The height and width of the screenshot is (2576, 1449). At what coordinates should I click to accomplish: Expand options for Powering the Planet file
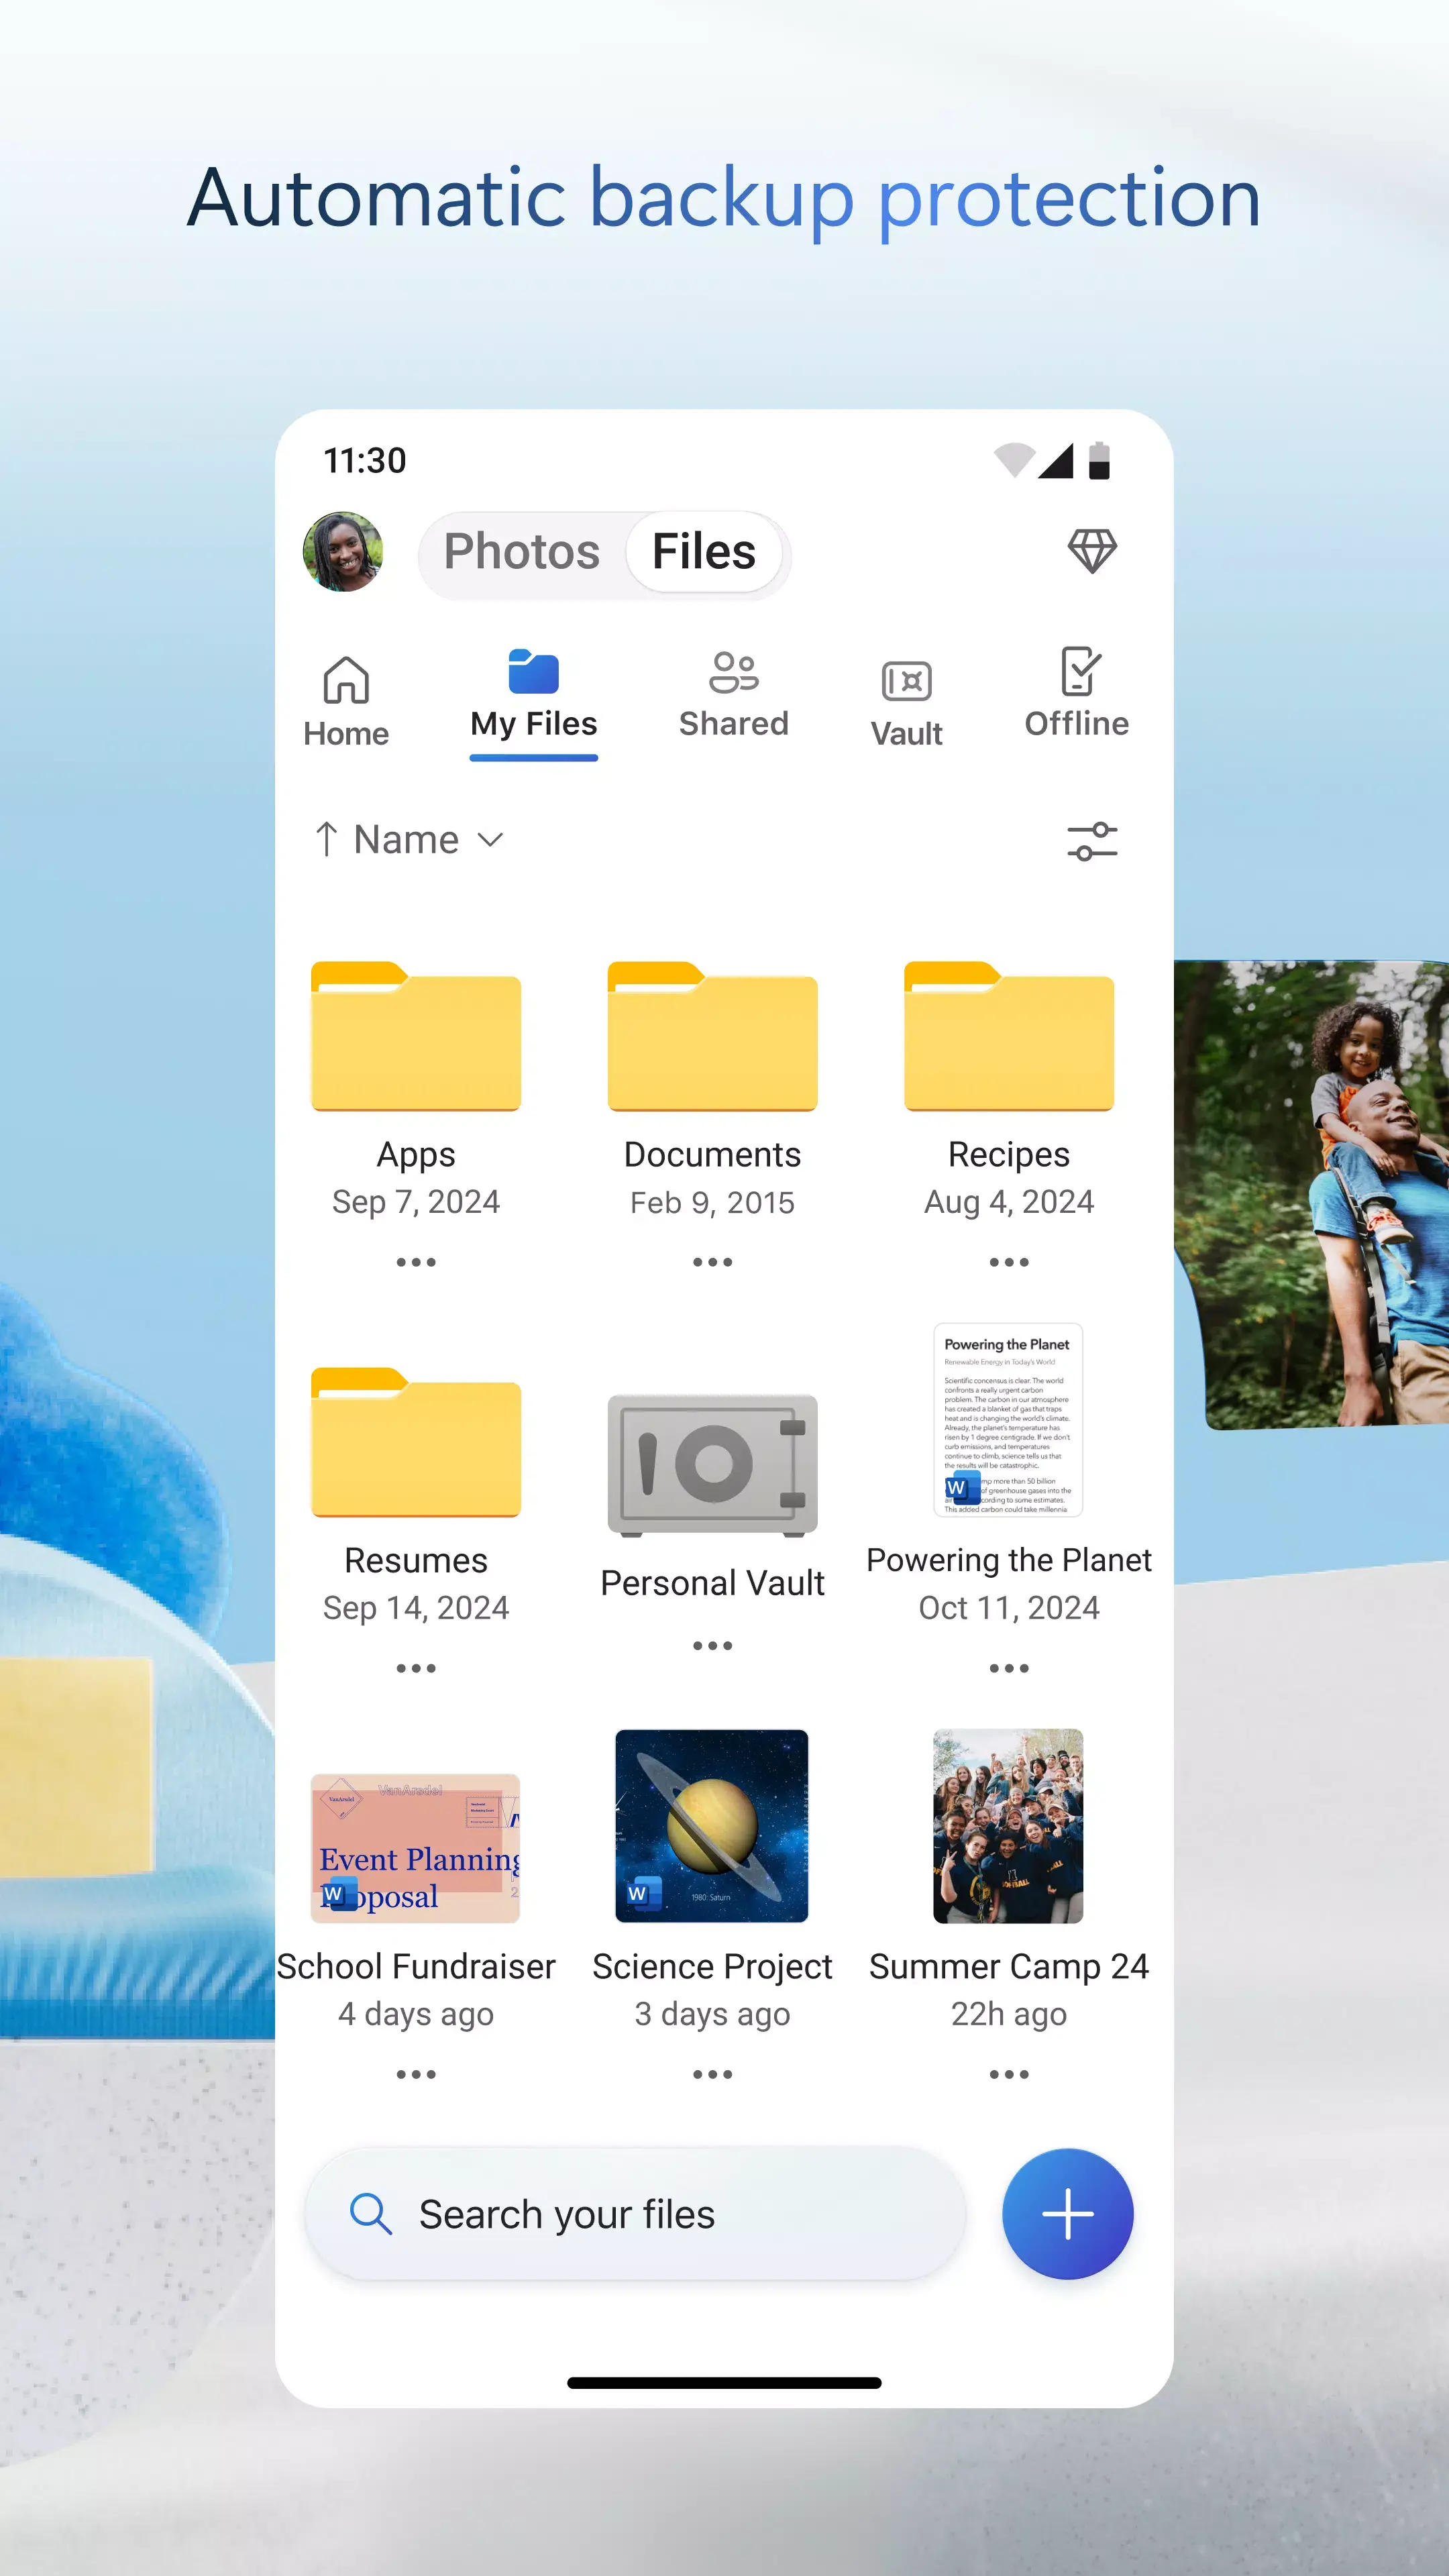[1008, 1667]
